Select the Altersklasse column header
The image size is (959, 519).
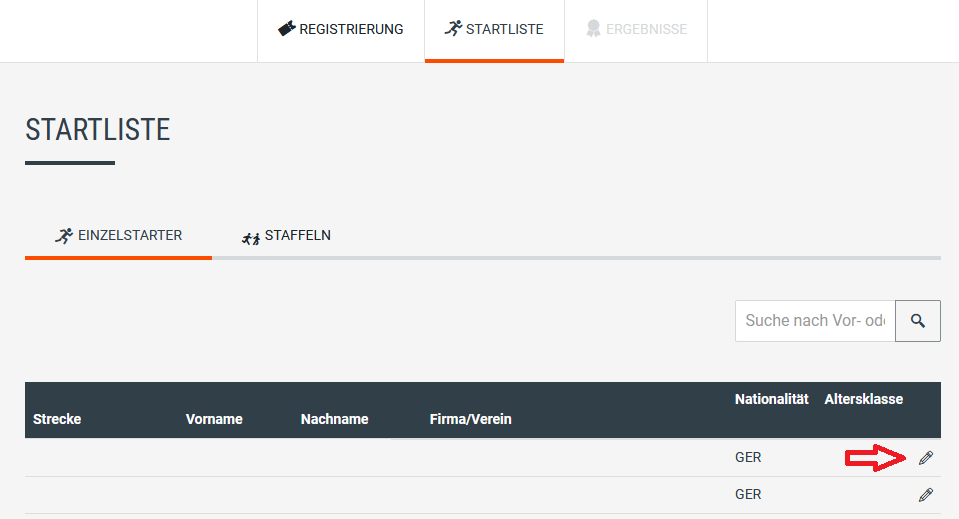863,399
